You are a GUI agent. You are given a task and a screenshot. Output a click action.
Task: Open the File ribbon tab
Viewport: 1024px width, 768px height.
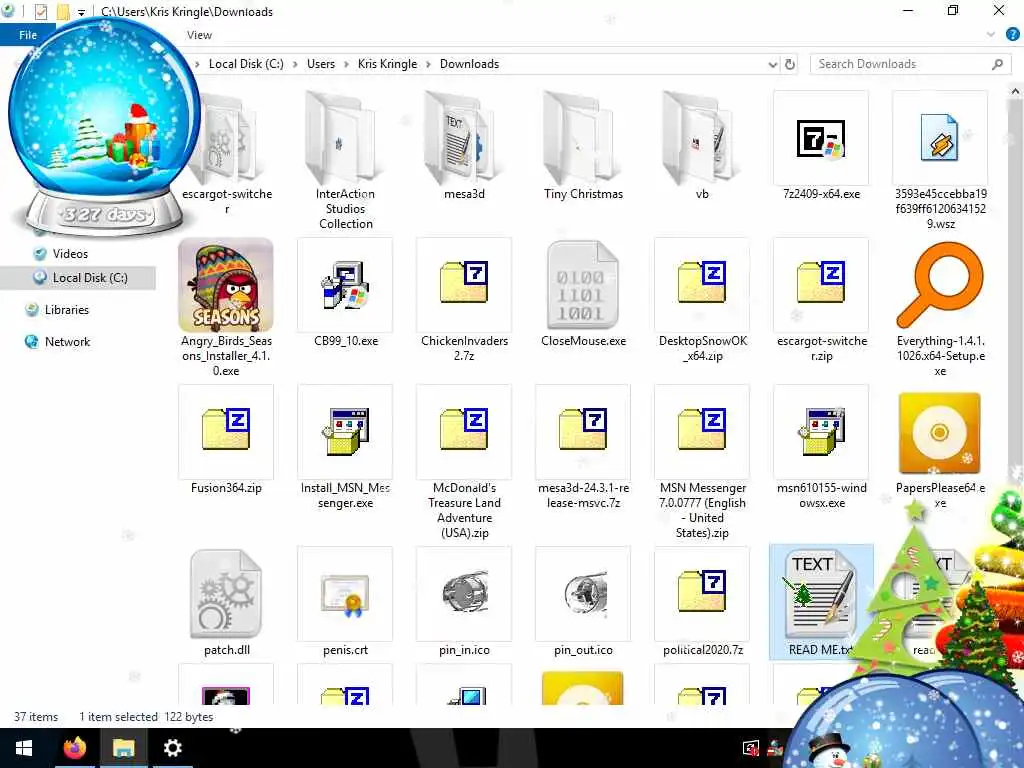[x=28, y=35]
